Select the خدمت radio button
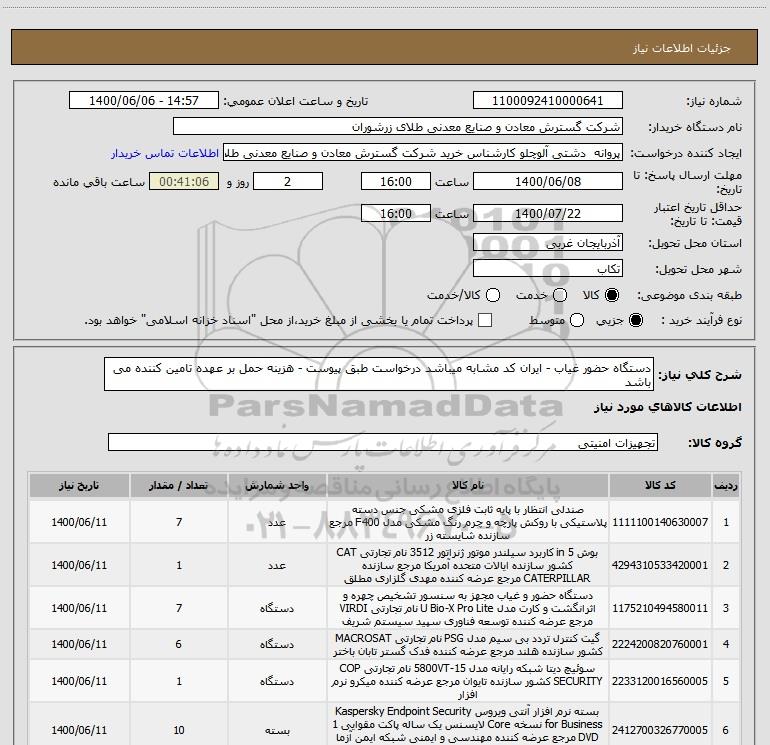The height and width of the screenshot is (745, 770). (x=560, y=295)
